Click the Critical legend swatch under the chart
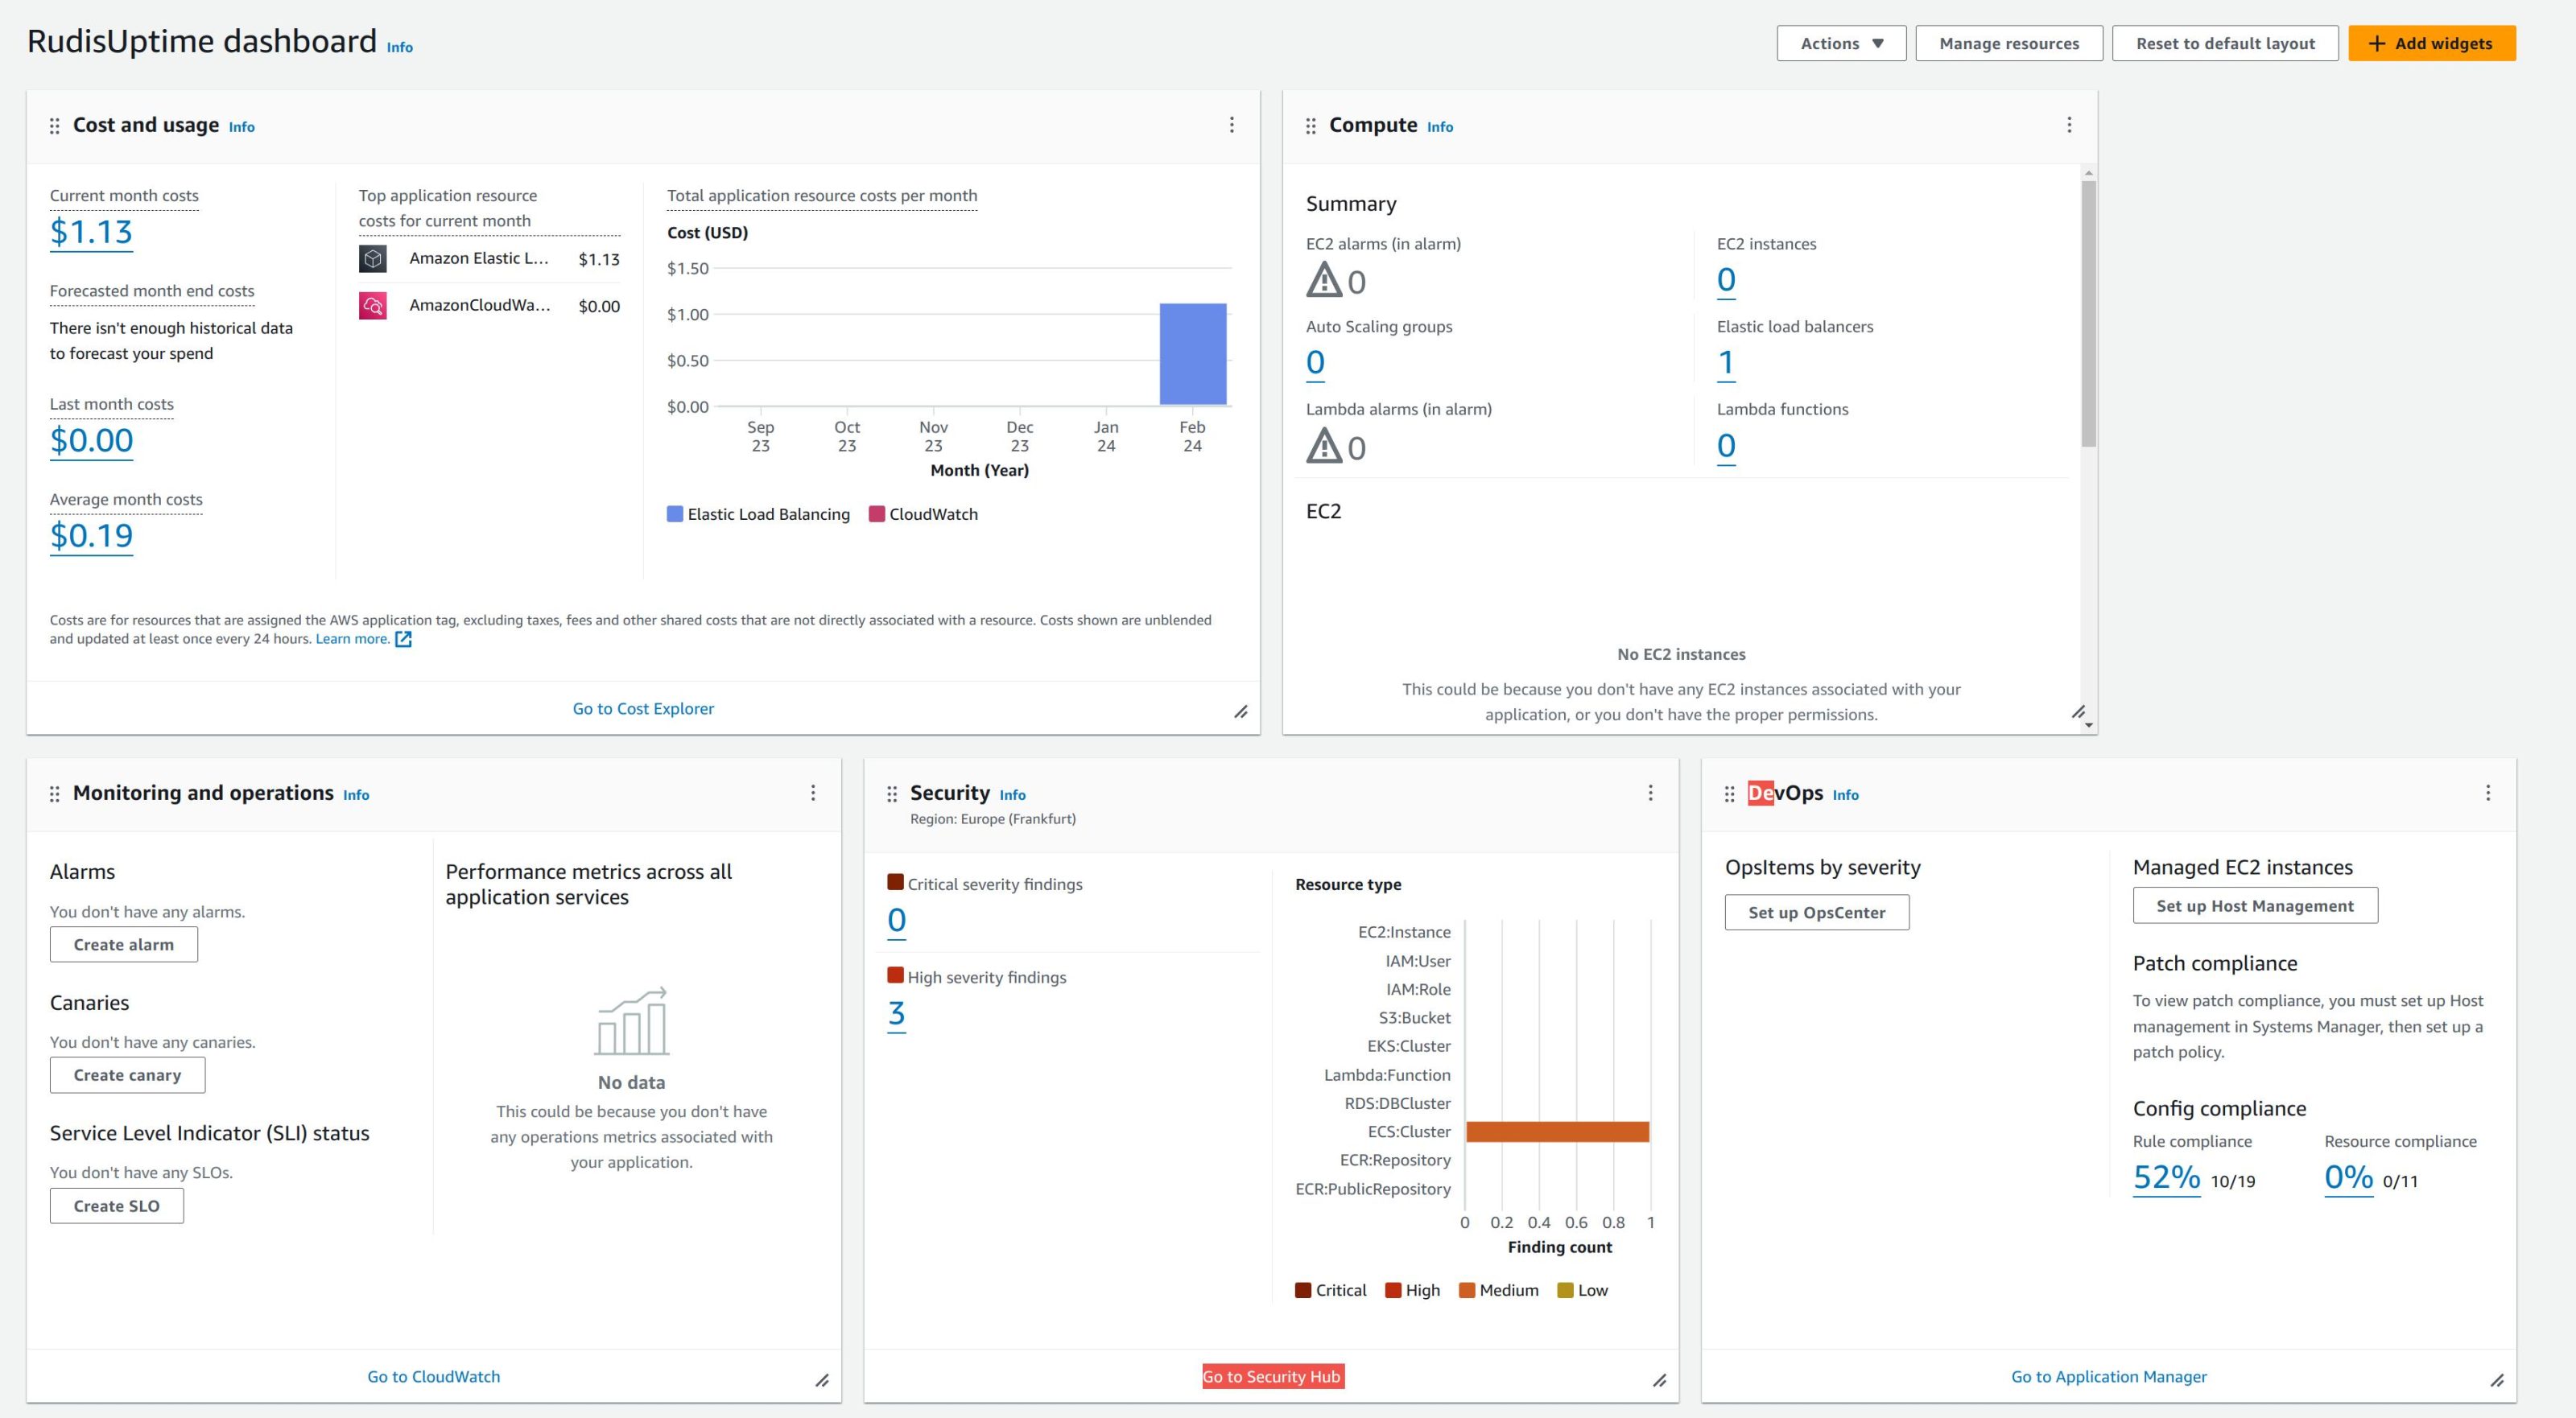This screenshot has width=2576, height=1418. (x=1303, y=1290)
